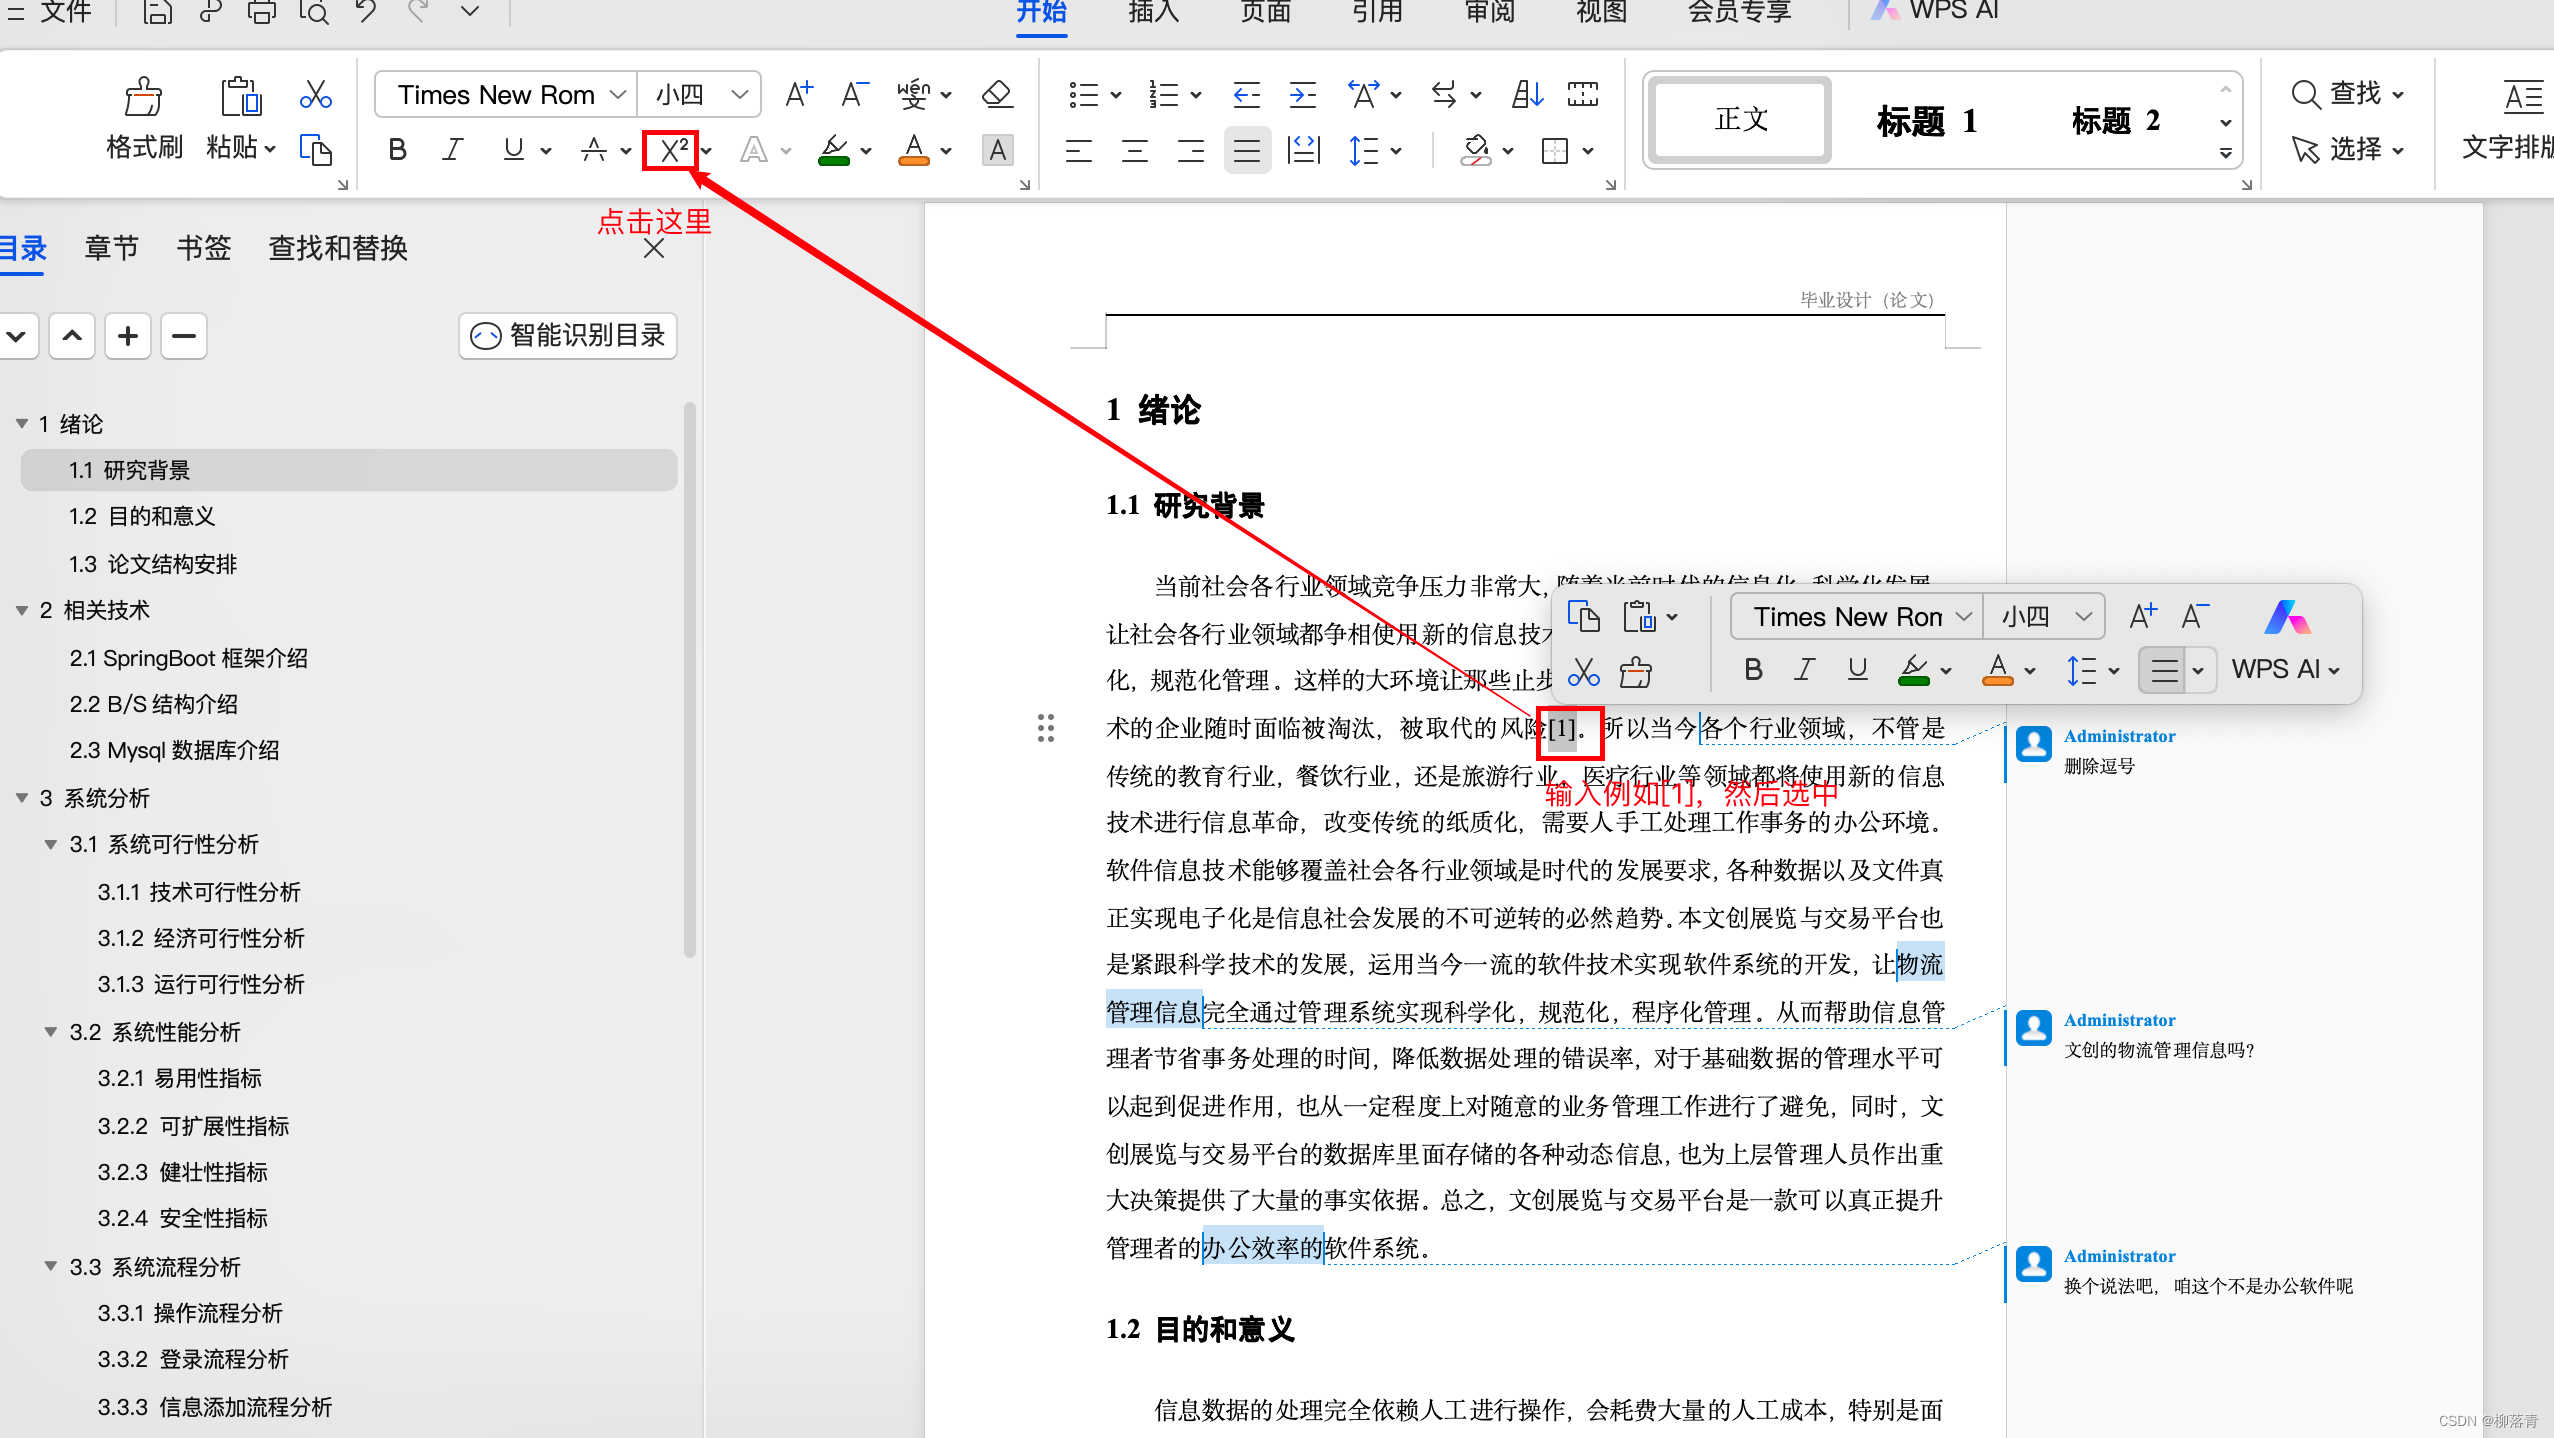Click the superscript X² formatting icon
Image resolution: width=2554 pixels, height=1438 pixels.
point(672,151)
